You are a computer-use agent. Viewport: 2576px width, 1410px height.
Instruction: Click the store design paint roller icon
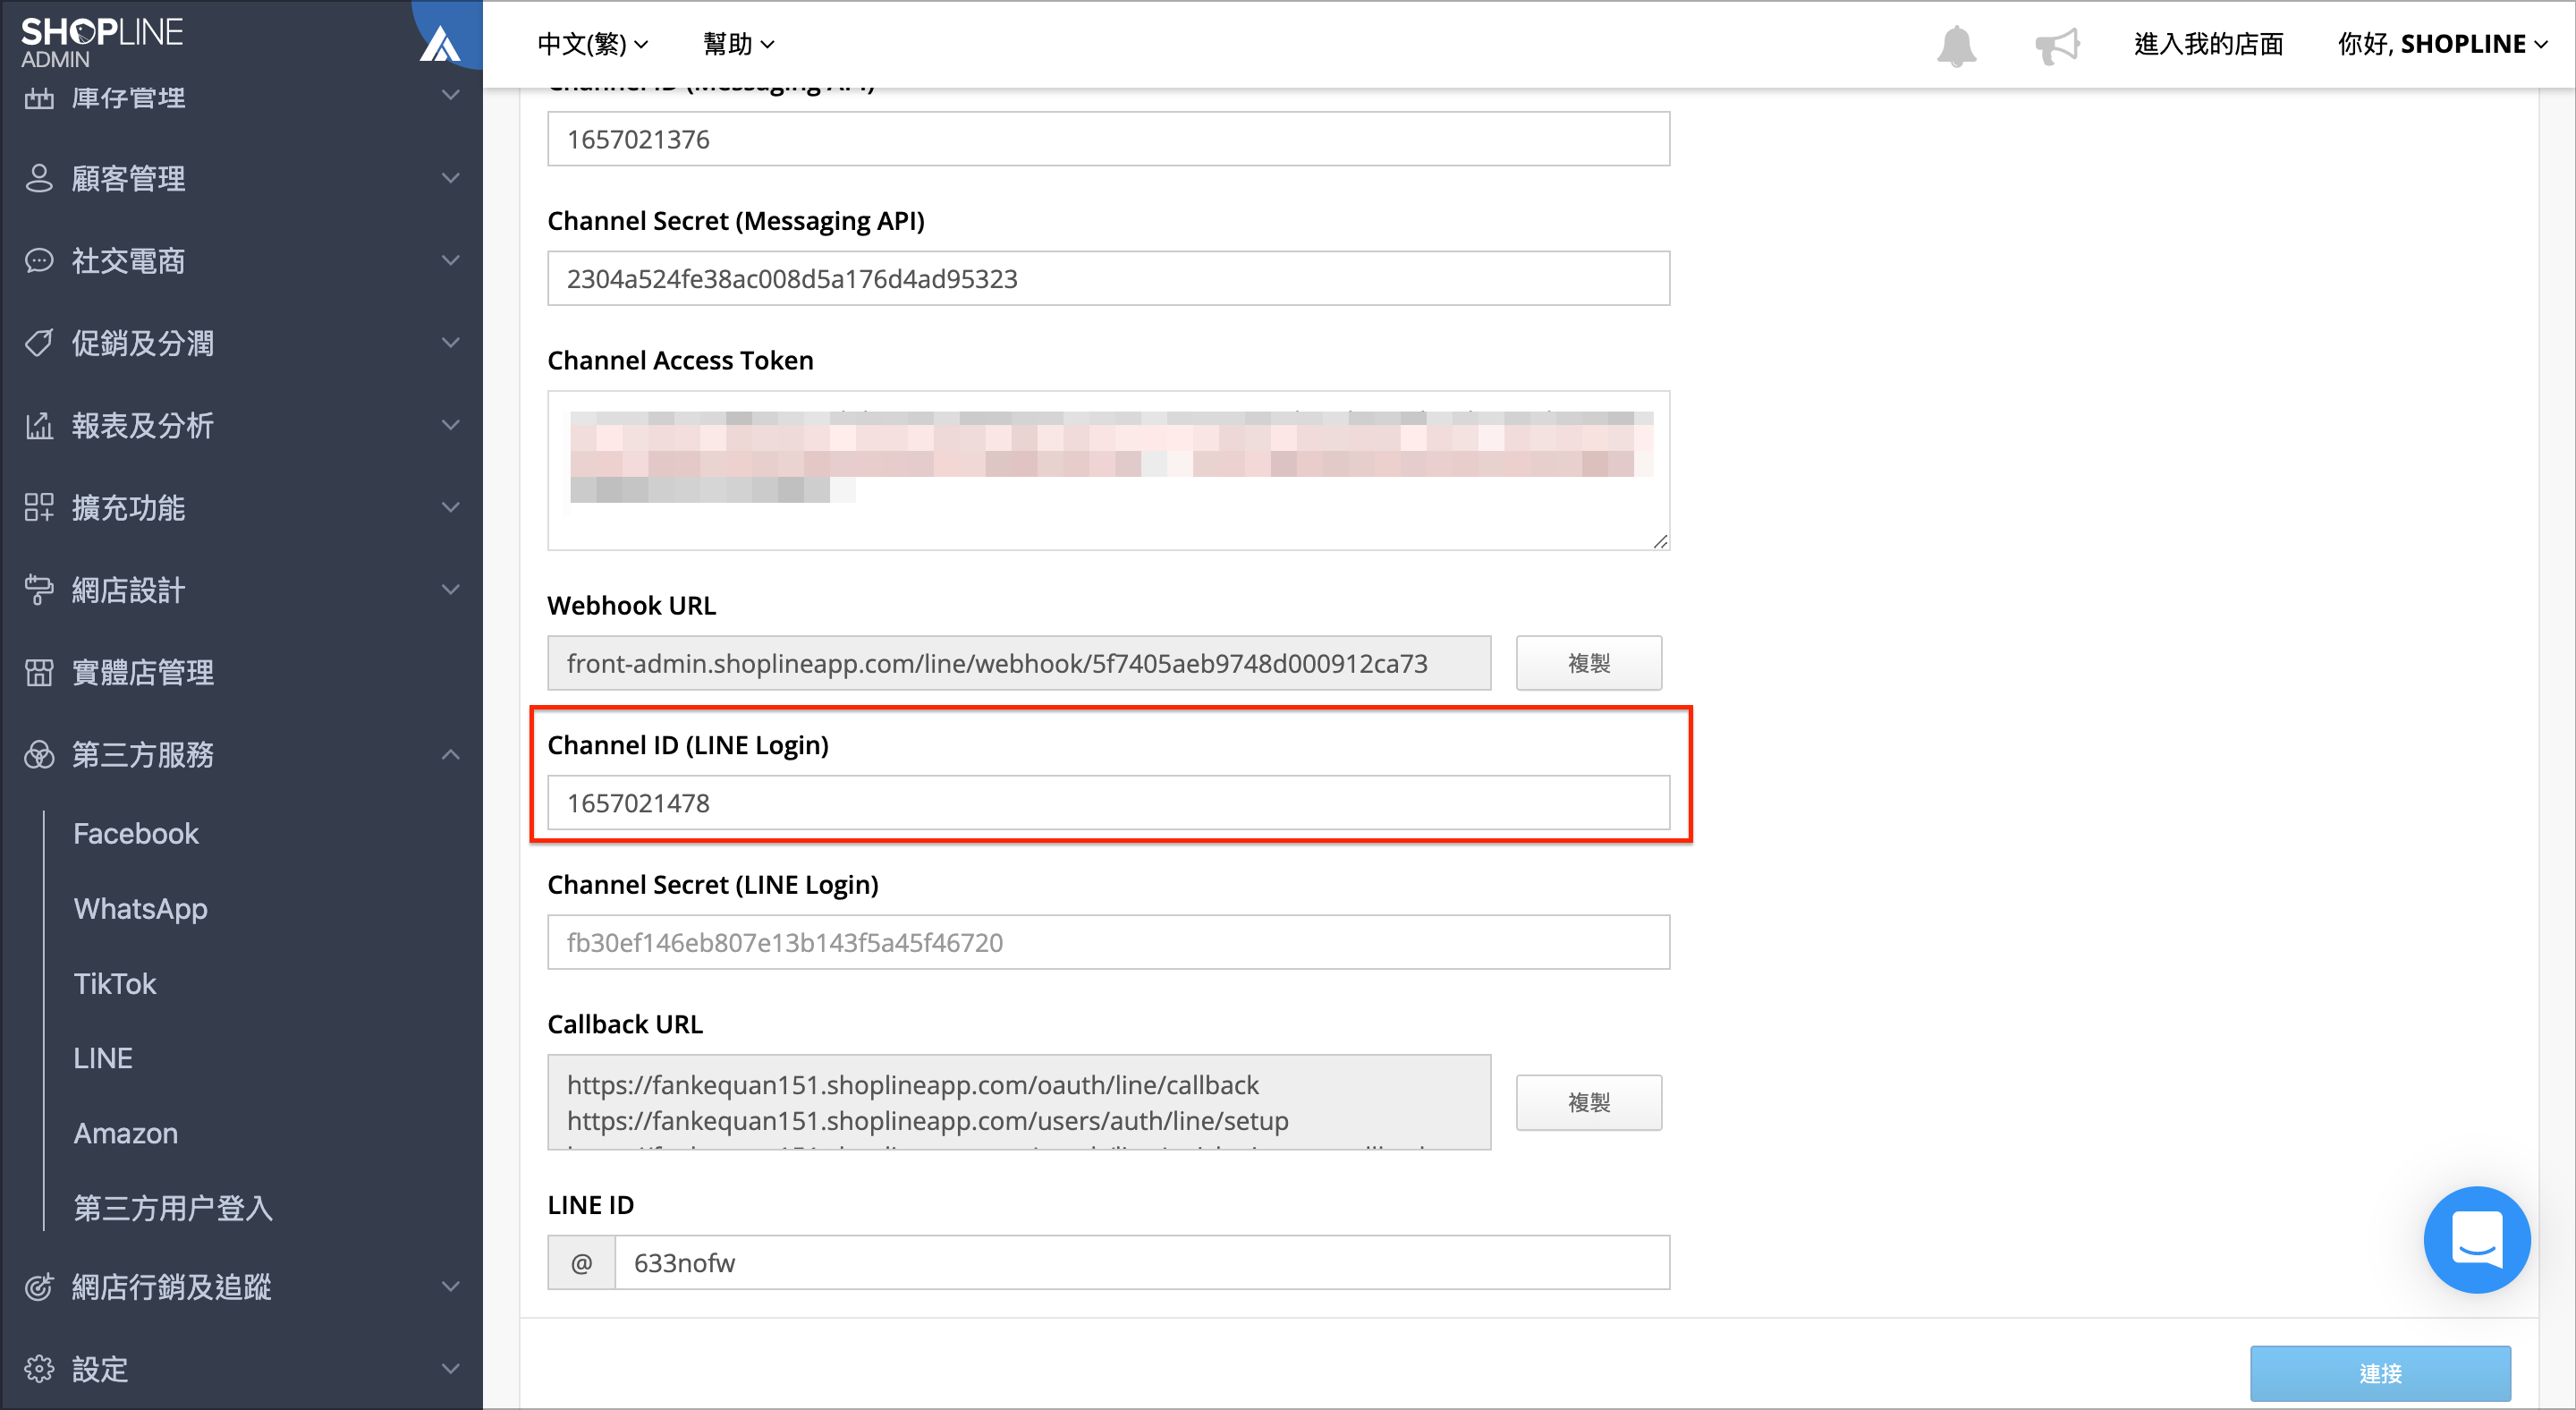tap(38, 590)
